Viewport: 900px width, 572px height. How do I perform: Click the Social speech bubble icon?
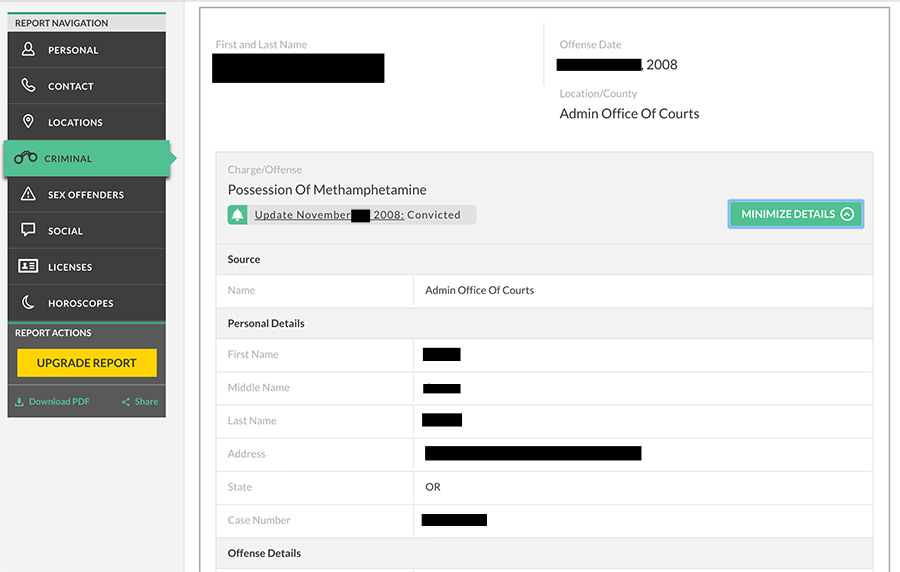tap(28, 230)
